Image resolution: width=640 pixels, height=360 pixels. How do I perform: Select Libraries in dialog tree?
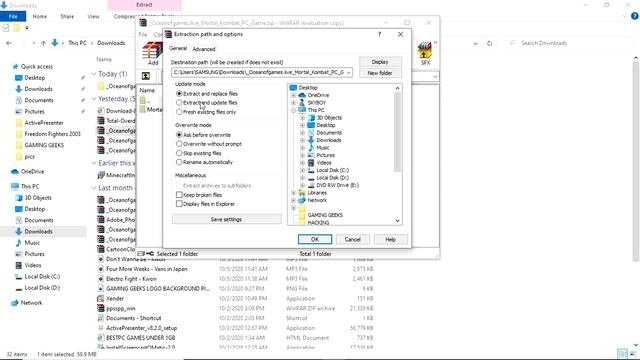coord(317,193)
